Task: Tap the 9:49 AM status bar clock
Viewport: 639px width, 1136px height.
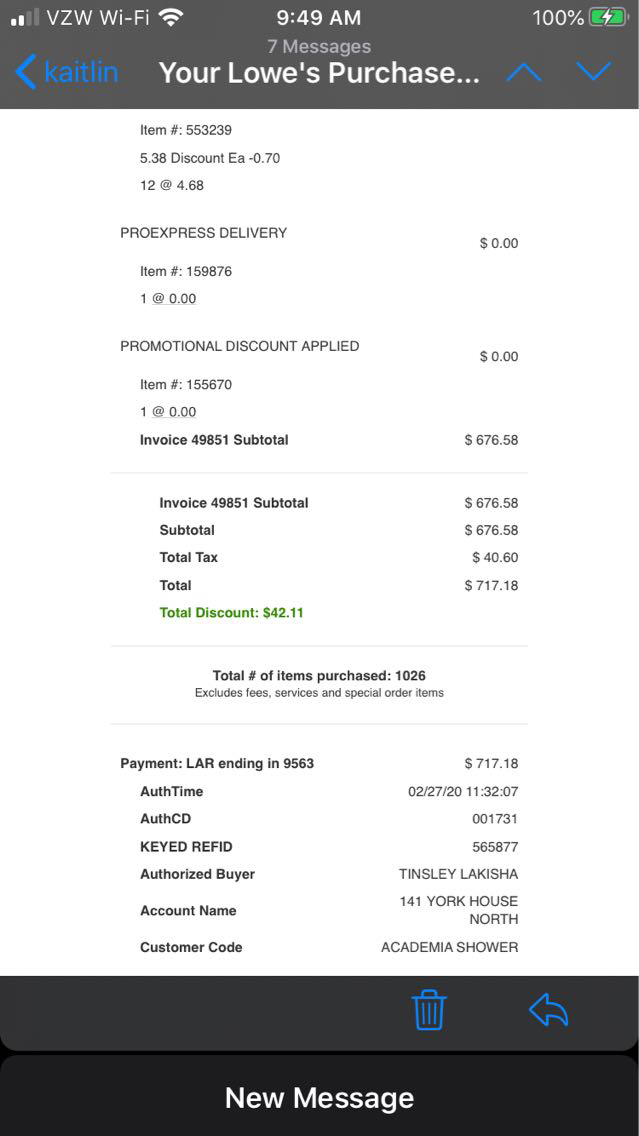Action: tap(320, 17)
